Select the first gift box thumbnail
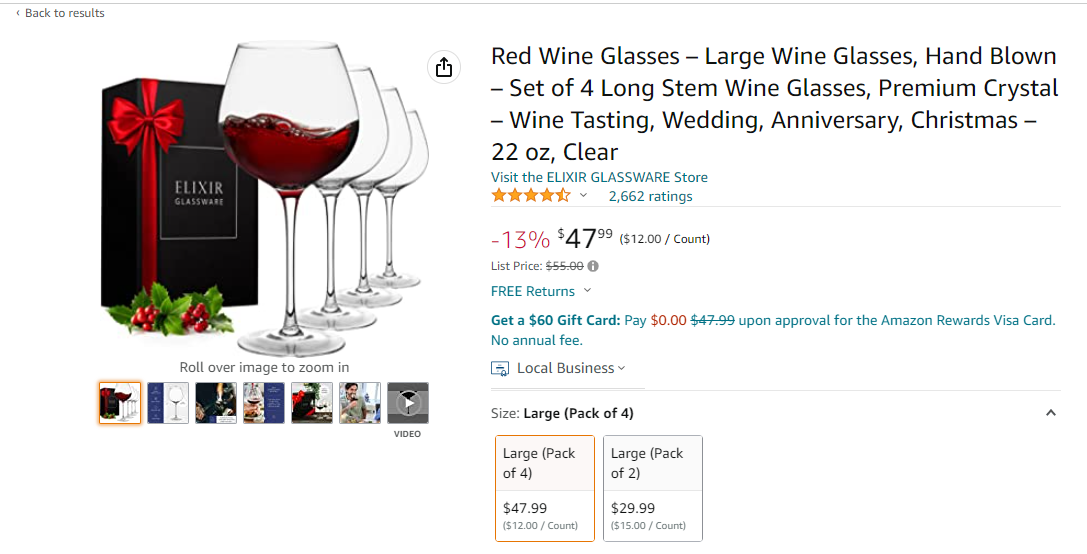 [120, 403]
